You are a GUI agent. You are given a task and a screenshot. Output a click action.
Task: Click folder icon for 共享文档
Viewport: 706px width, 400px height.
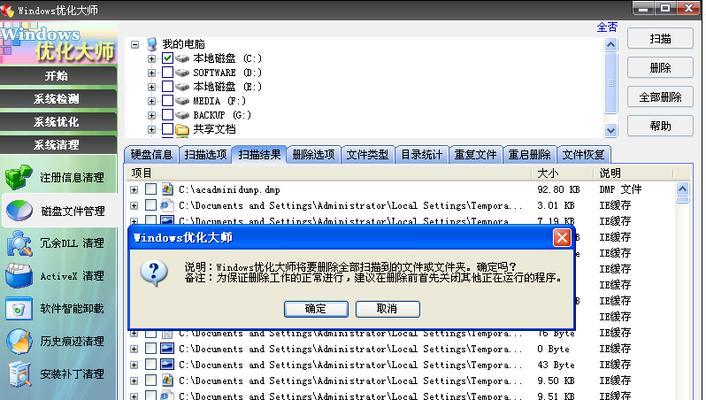click(182, 130)
